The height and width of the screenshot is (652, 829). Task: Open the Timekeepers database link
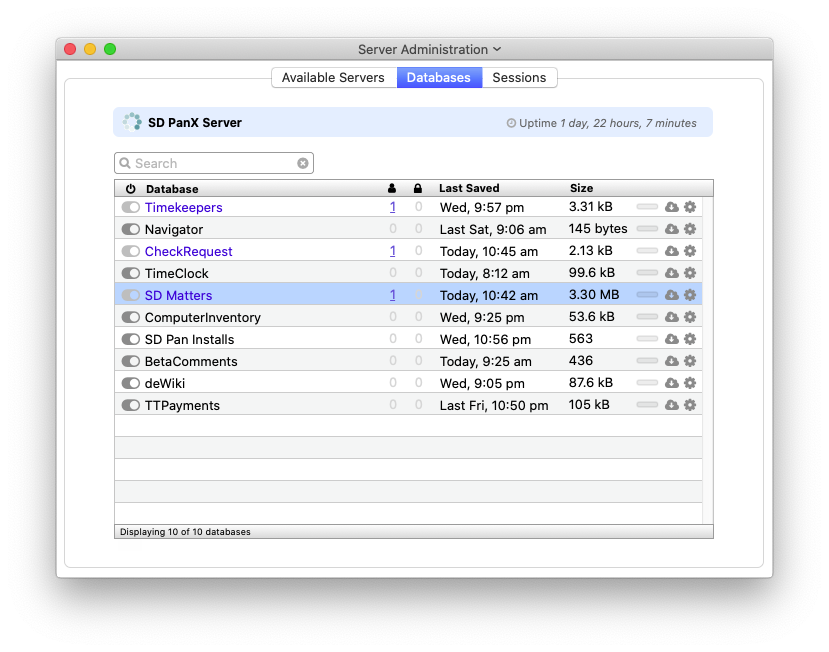point(183,207)
